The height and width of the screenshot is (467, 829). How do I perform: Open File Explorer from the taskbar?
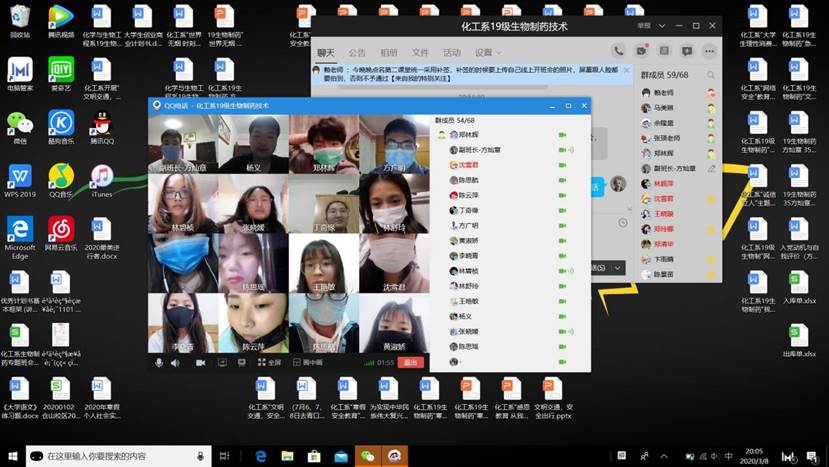(x=287, y=456)
